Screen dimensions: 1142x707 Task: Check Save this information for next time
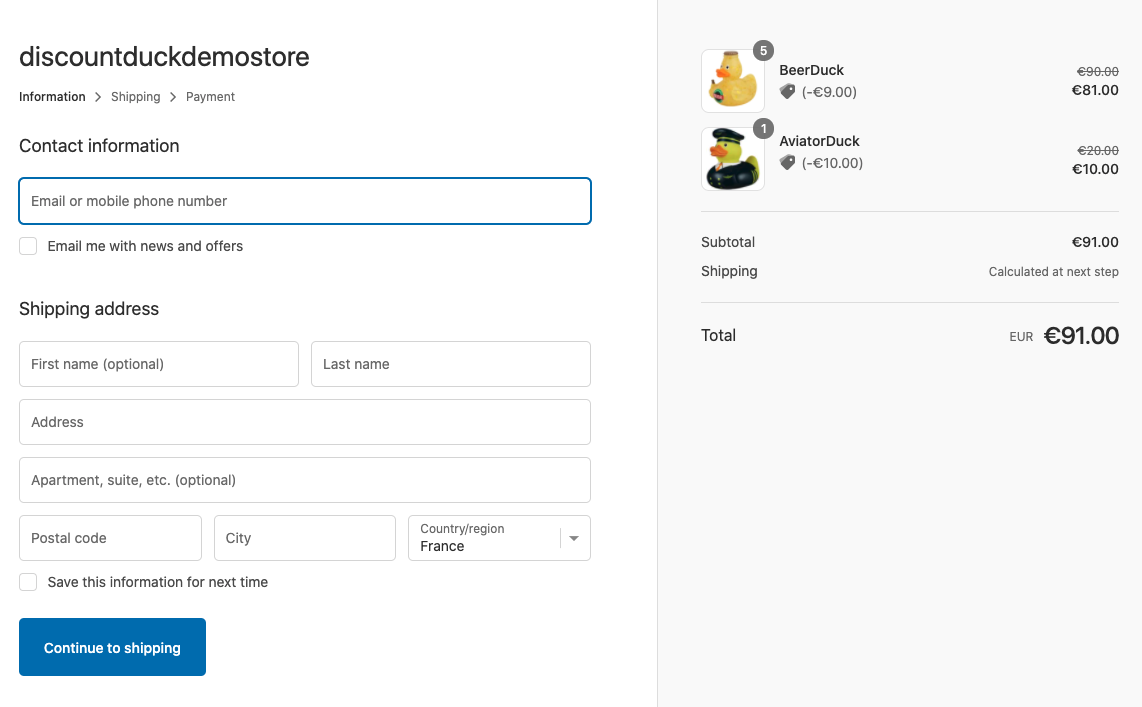(x=28, y=582)
